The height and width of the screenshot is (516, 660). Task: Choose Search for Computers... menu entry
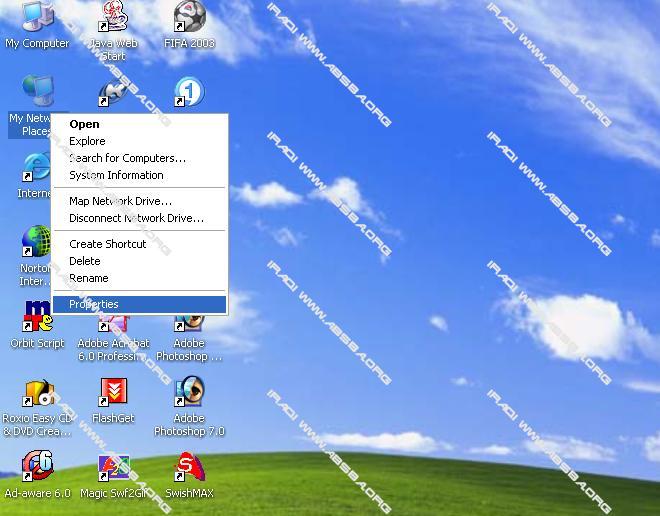click(139, 158)
